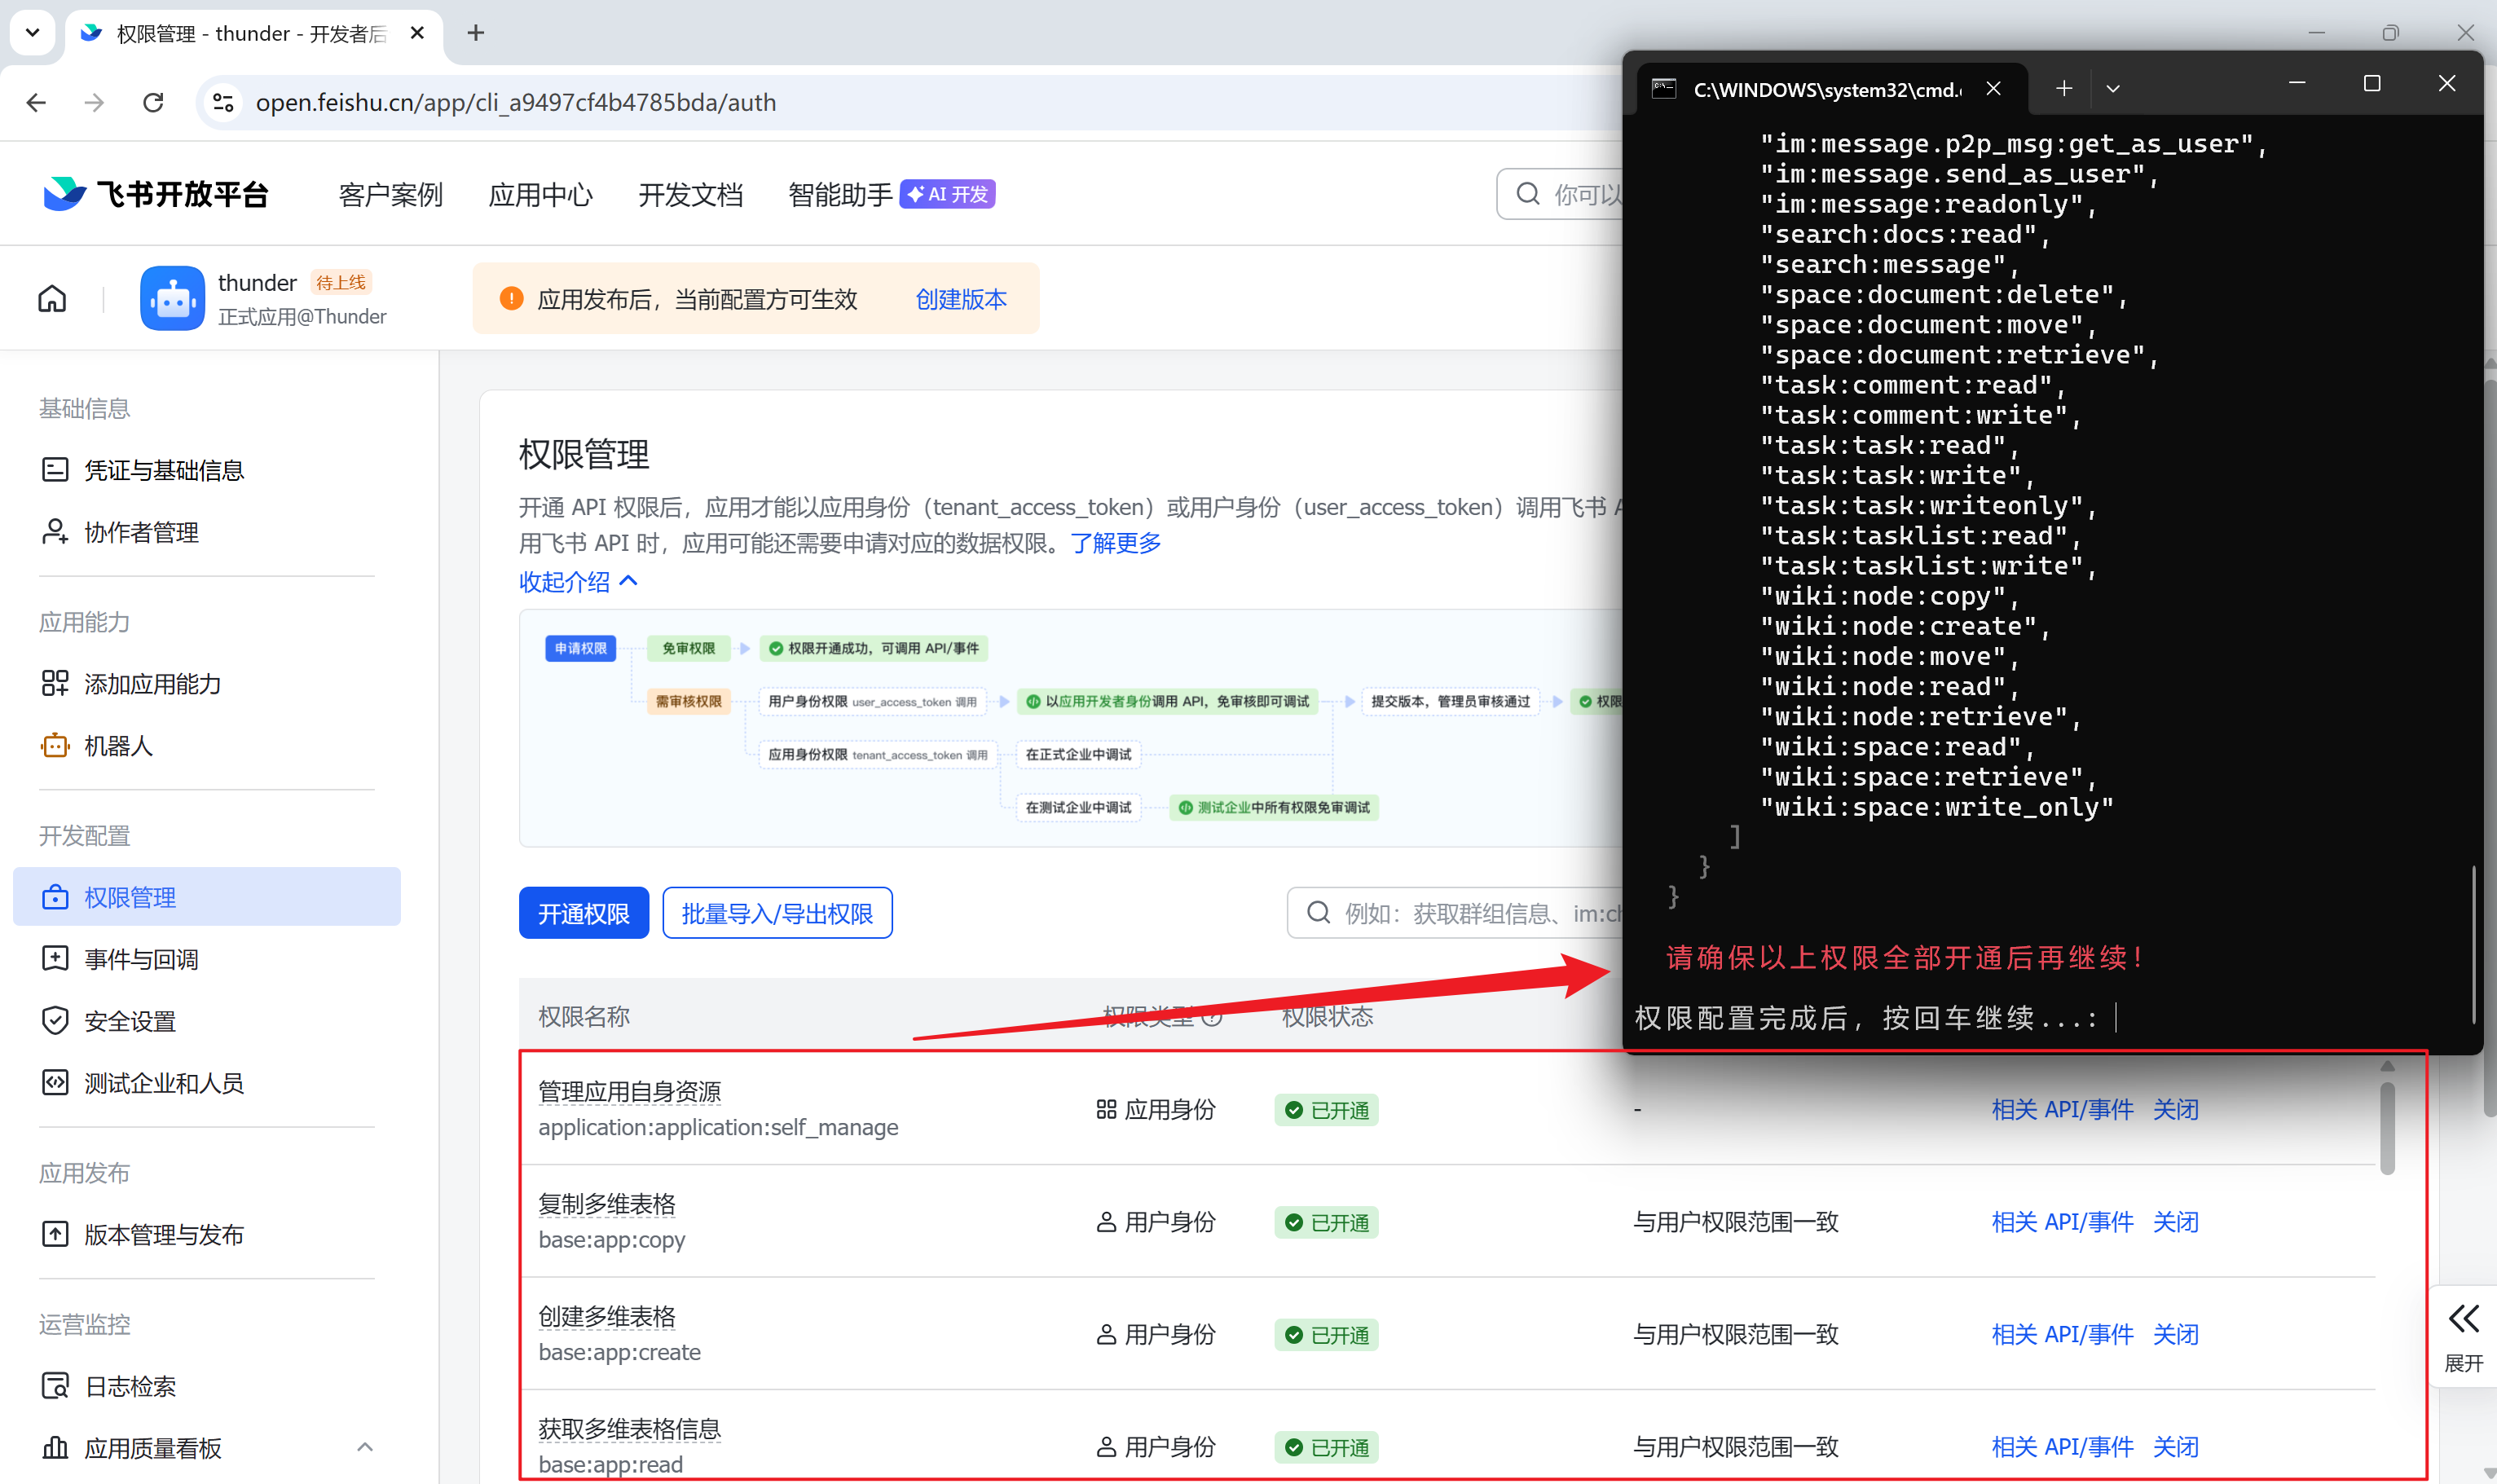Screen dimensions: 2497x1484
Task: Open site information icon in address bar
Action: (x=224, y=102)
